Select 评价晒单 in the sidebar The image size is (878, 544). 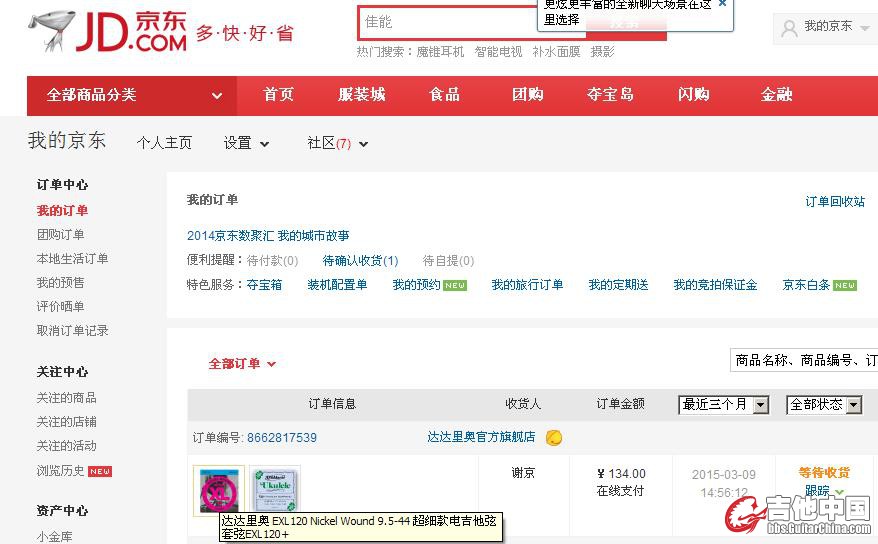(x=60, y=307)
